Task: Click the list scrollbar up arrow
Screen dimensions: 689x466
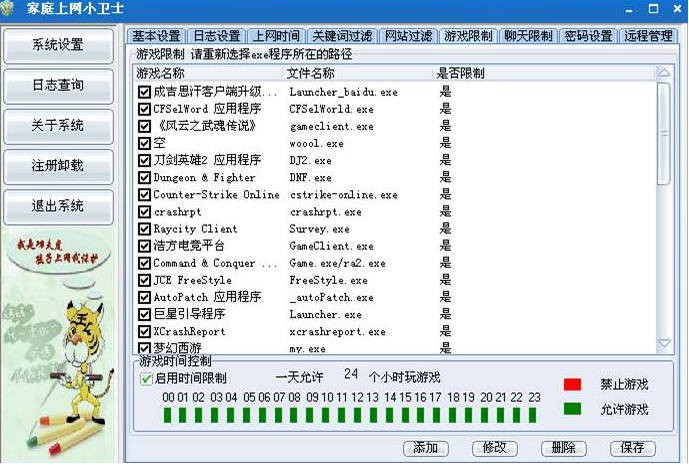Action: tap(664, 73)
